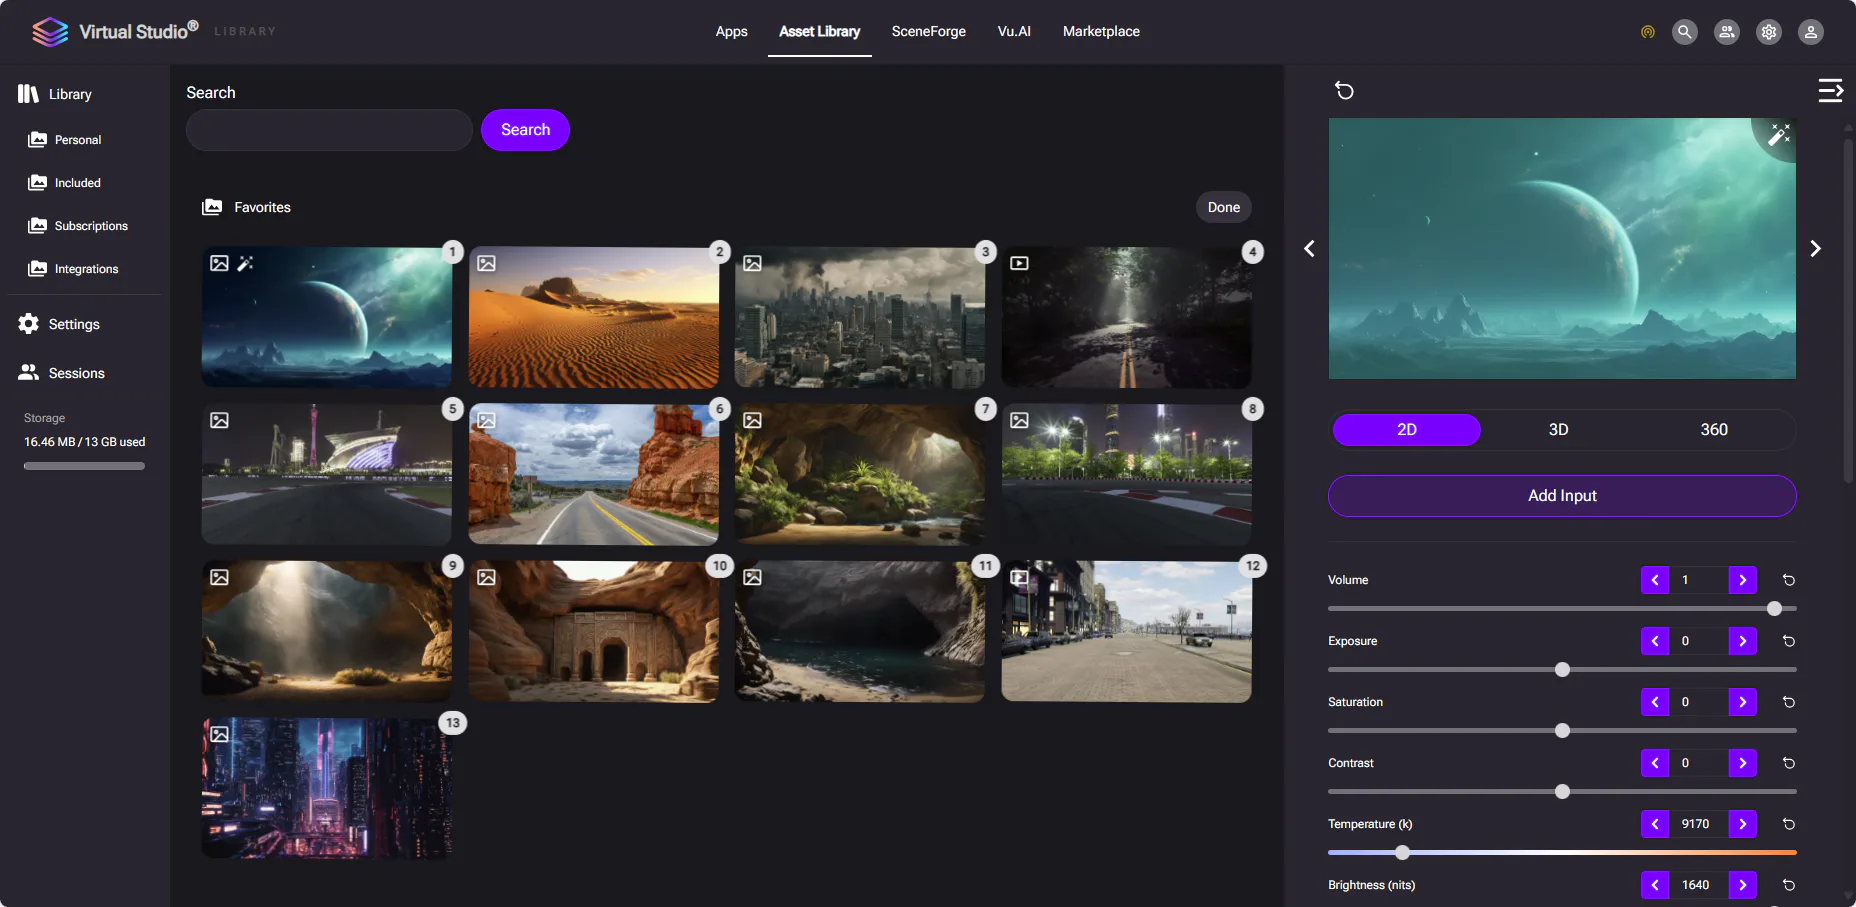
Task: Select the 2D mode option
Action: (1406, 430)
